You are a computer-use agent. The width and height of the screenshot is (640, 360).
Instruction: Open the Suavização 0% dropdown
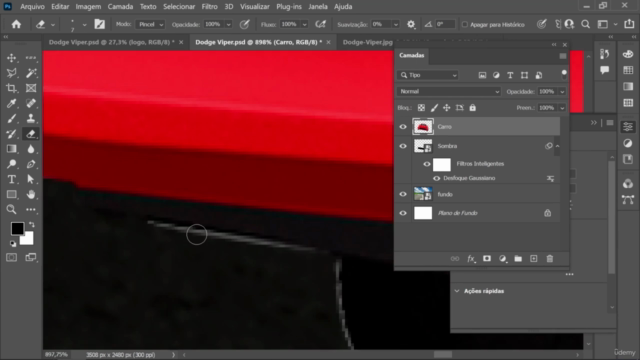pos(396,24)
